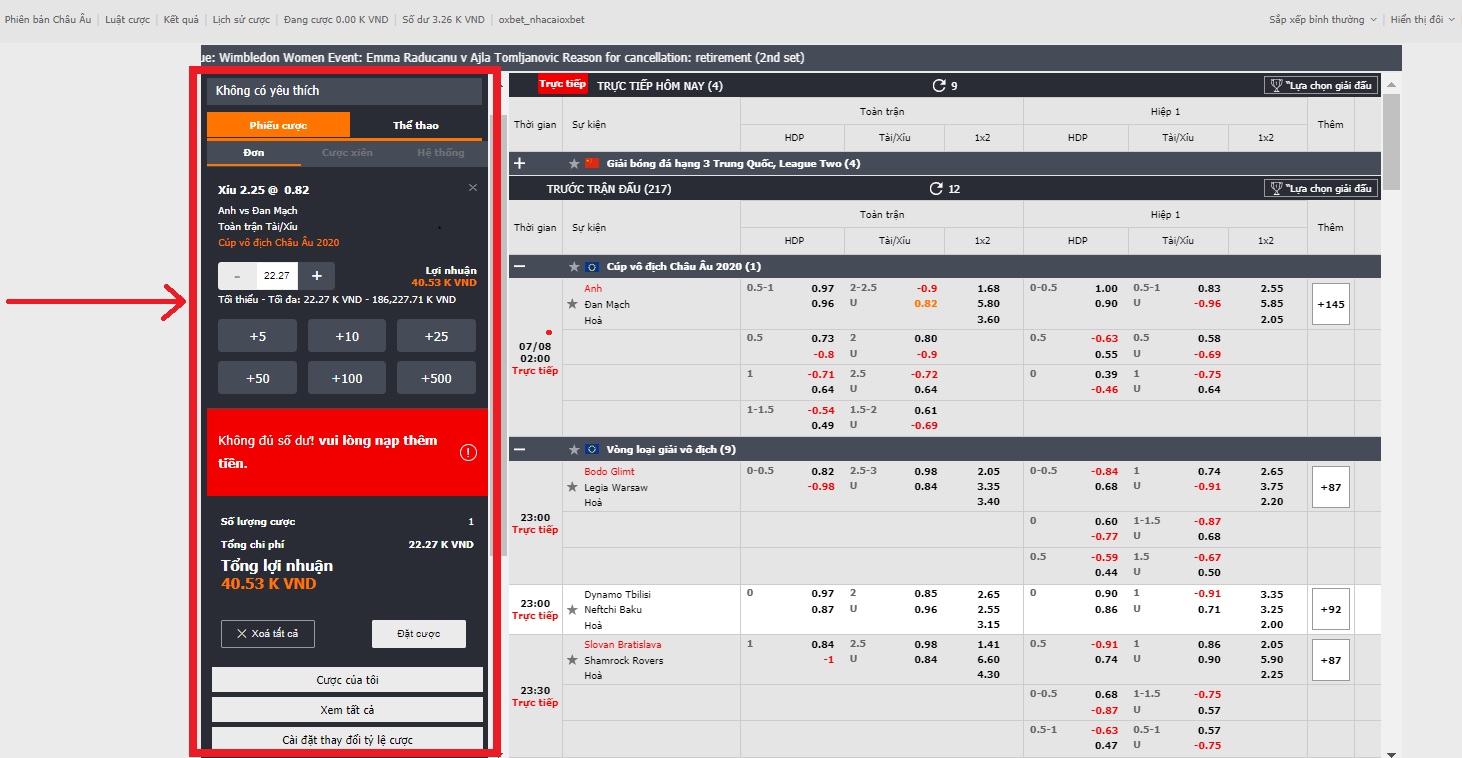Image resolution: width=1462 pixels, height=758 pixels.
Task: Favorite the Đan Mạch match star
Action: [573, 304]
